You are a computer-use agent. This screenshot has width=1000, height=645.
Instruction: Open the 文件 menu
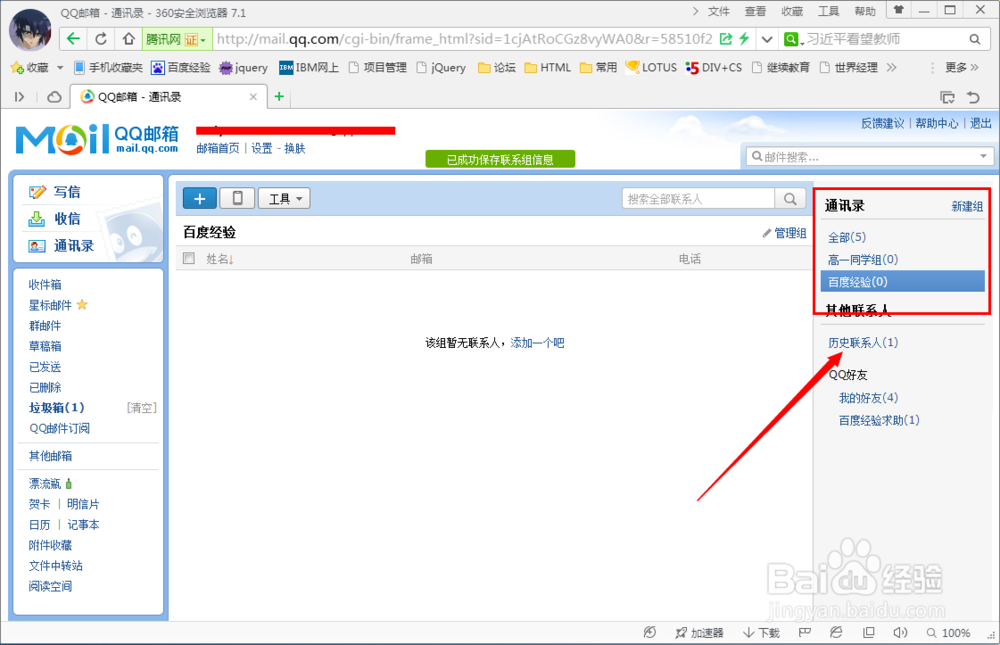tap(719, 11)
